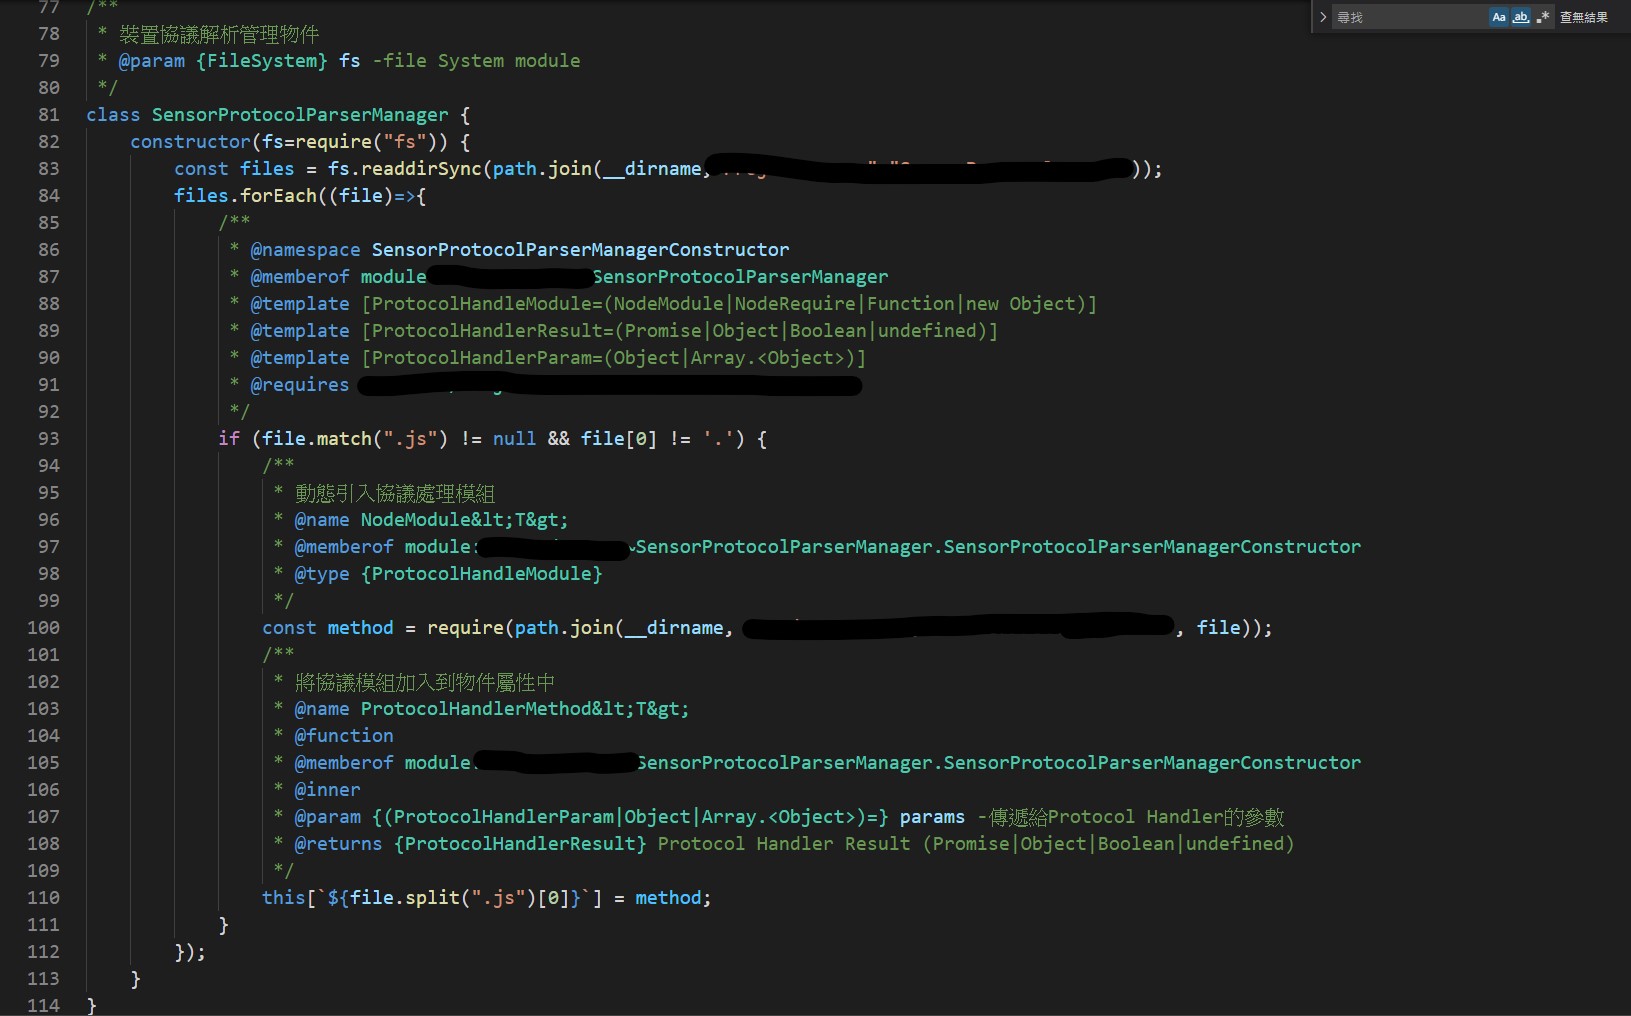Click line number 81 in the gutter
Viewport: 1631px width, 1016px height.
click(x=49, y=115)
